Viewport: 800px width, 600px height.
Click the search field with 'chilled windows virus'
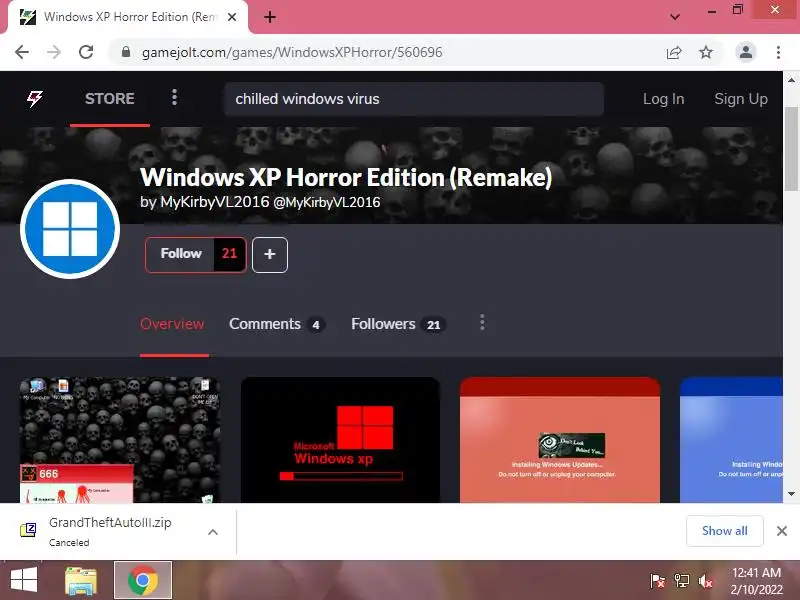tap(414, 99)
